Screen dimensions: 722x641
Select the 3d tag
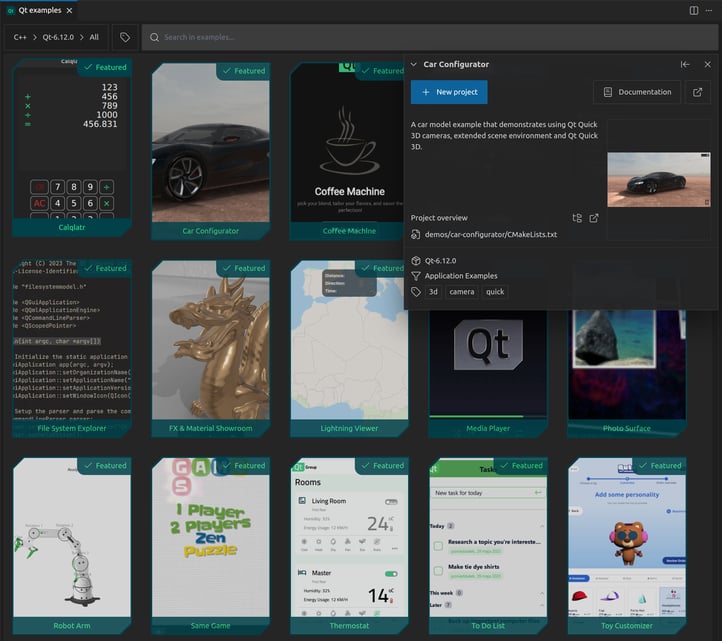pyautogui.click(x=433, y=291)
